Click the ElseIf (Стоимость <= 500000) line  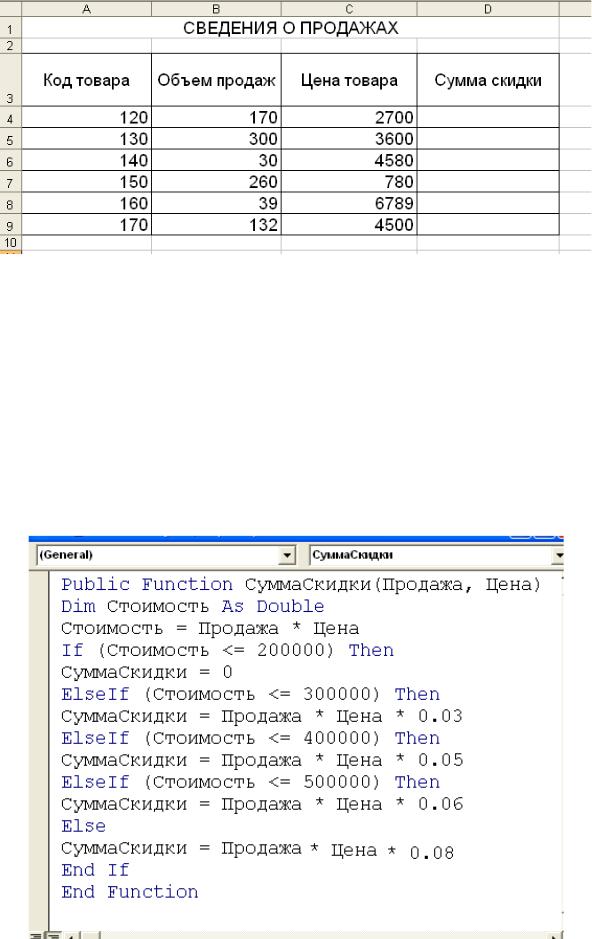coord(250,782)
